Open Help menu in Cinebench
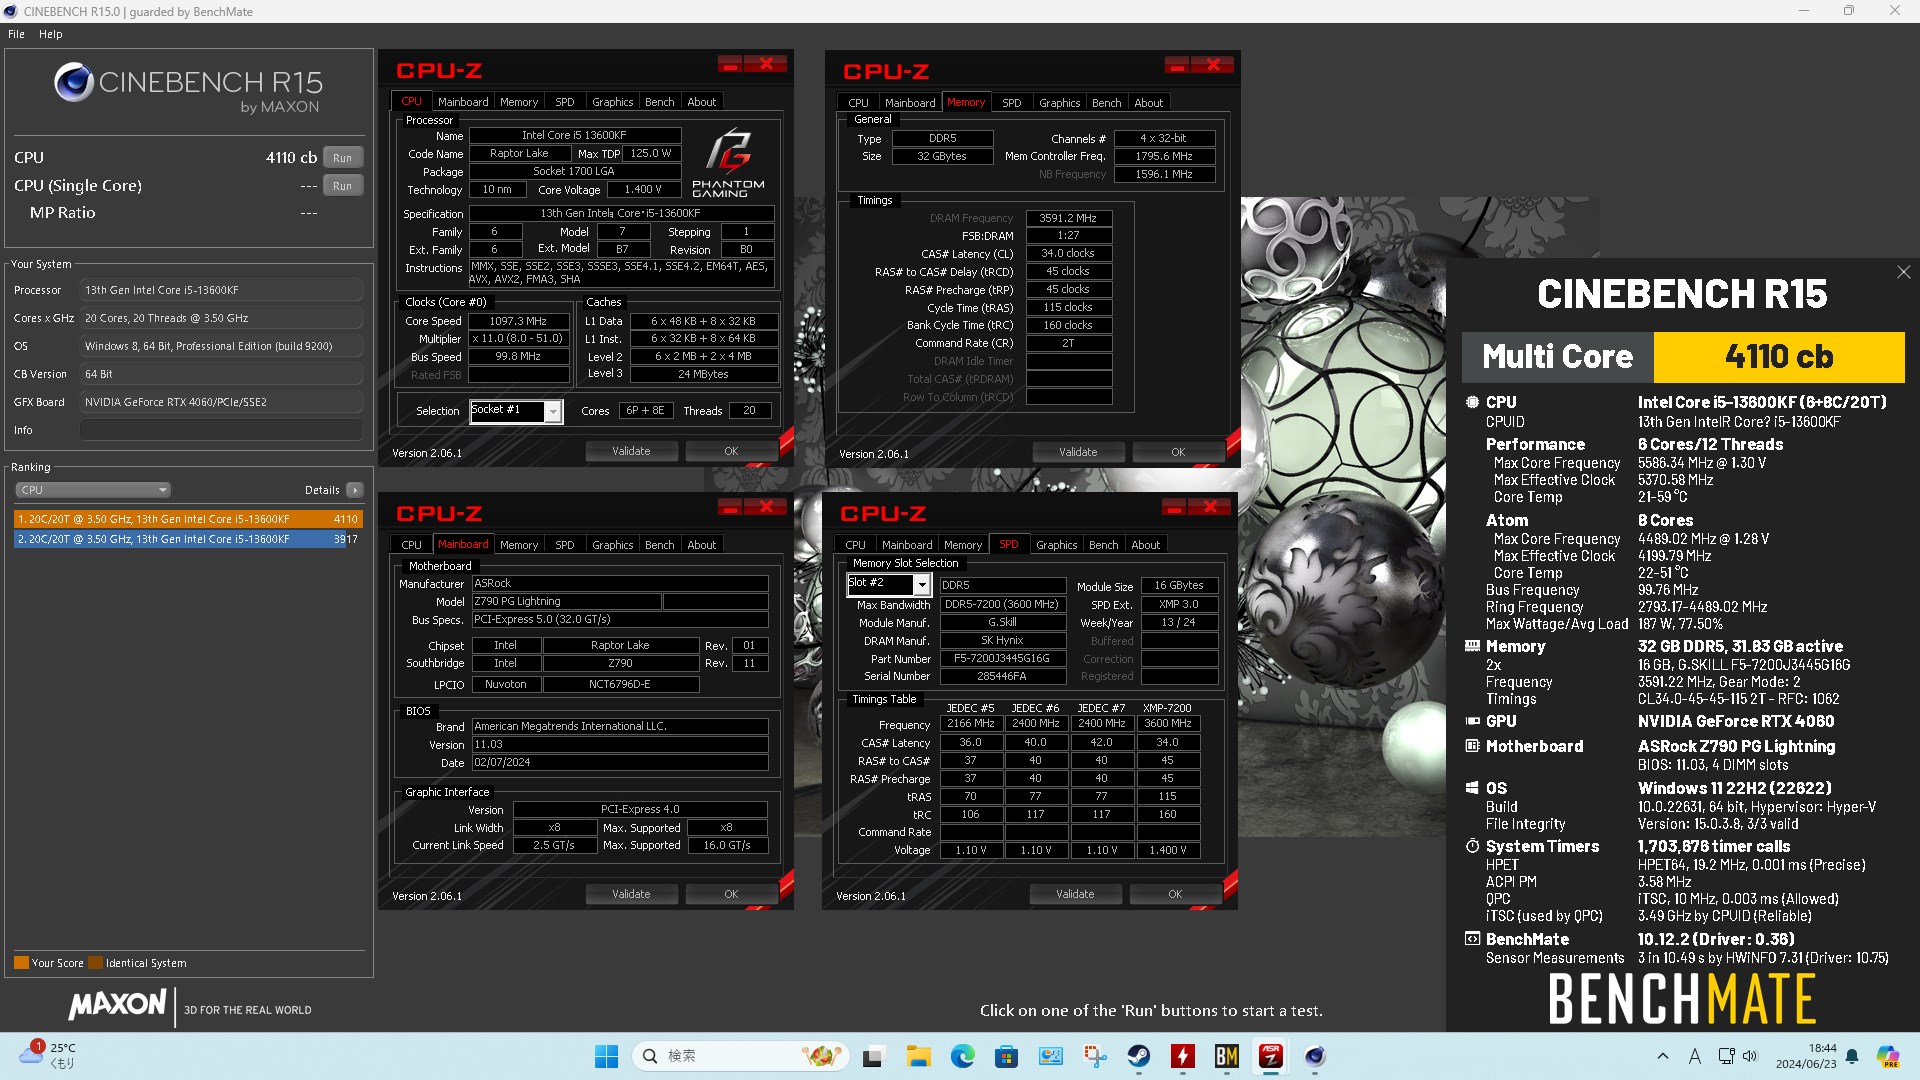This screenshot has height=1080, width=1920. (50, 34)
